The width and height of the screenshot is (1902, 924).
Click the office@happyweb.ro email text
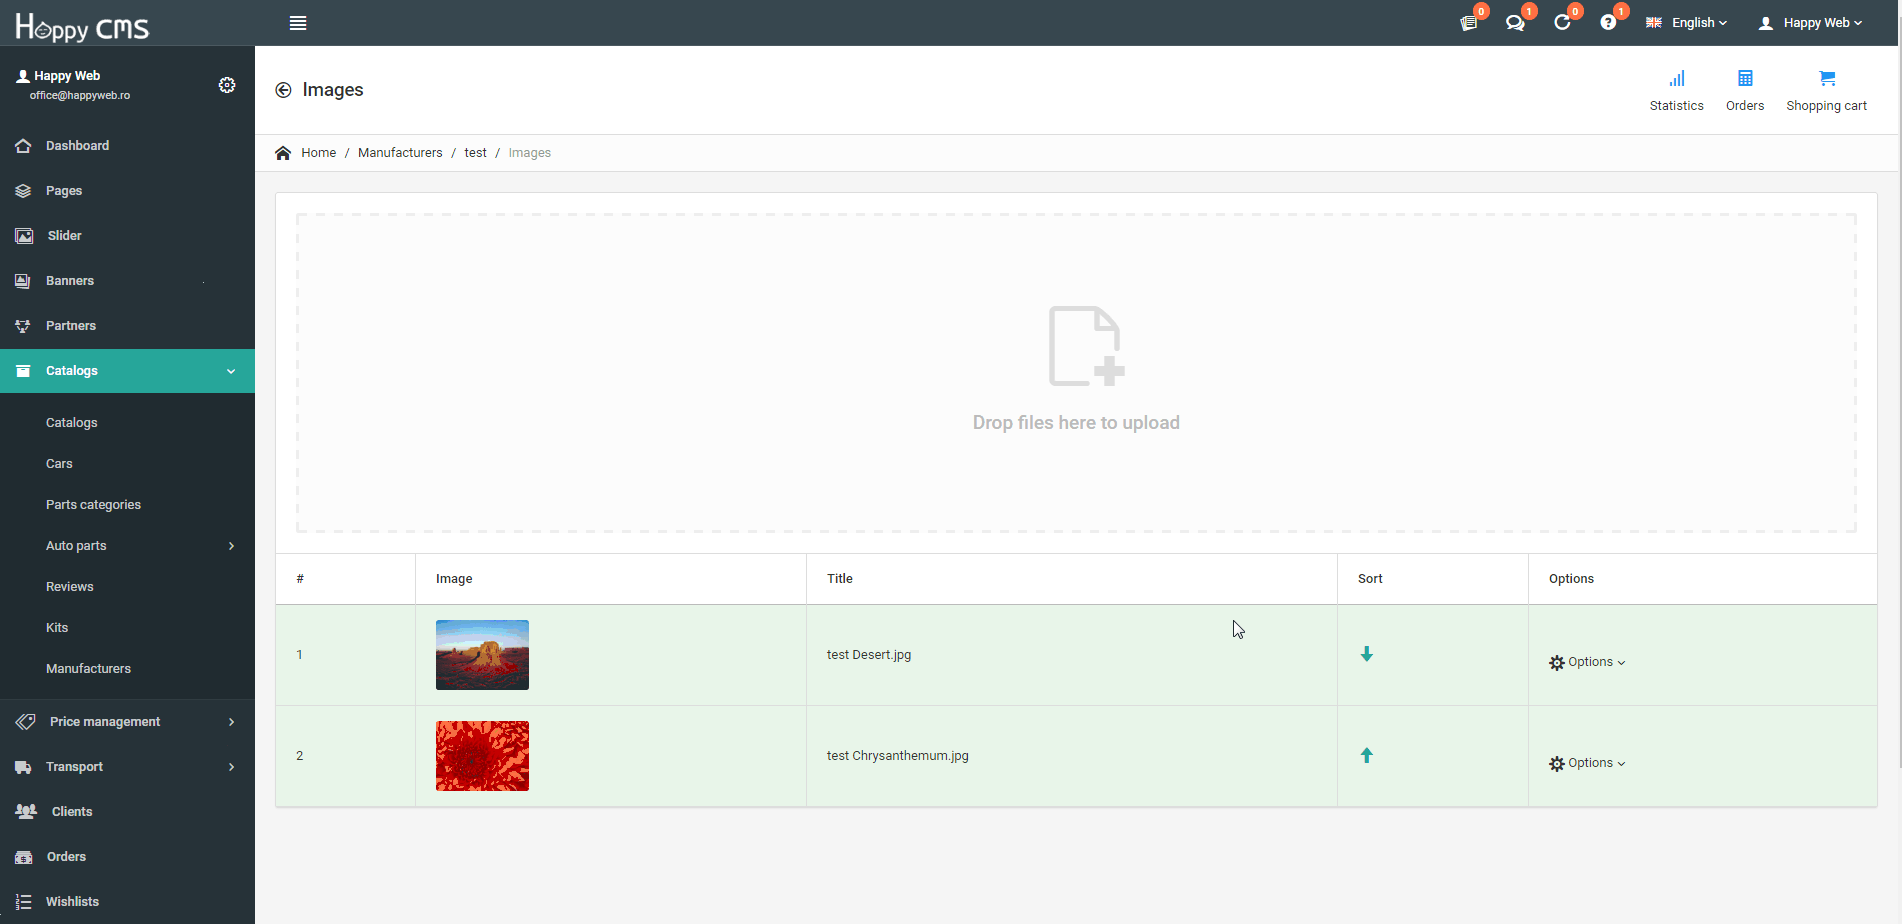pyautogui.click(x=80, y=96)
